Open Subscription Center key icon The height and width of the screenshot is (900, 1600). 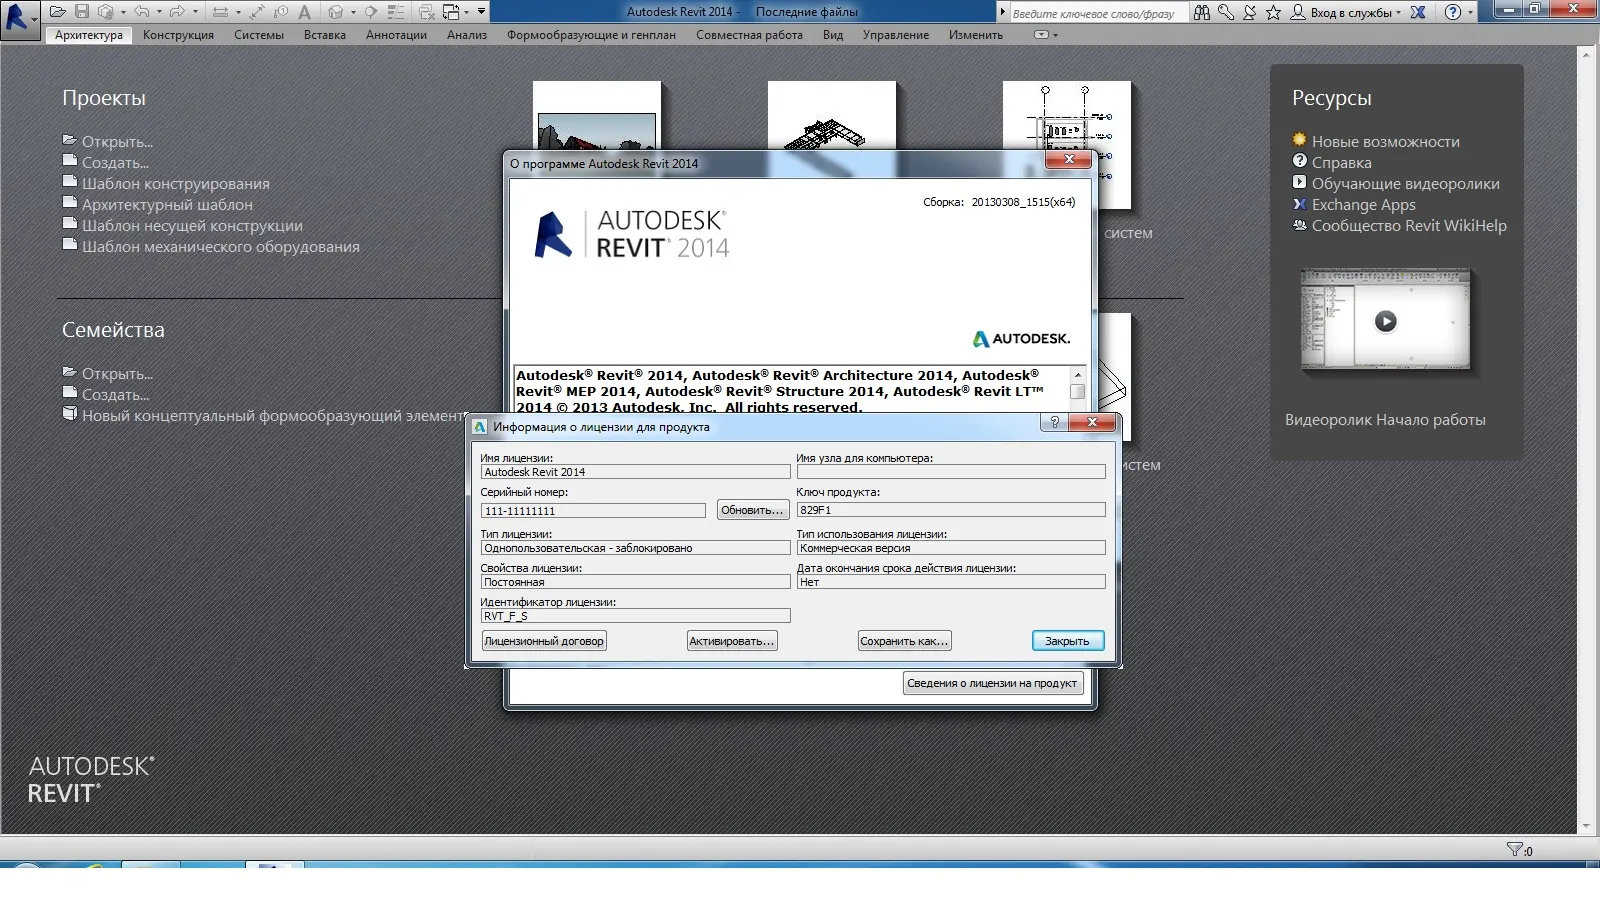click(1225, 12)
